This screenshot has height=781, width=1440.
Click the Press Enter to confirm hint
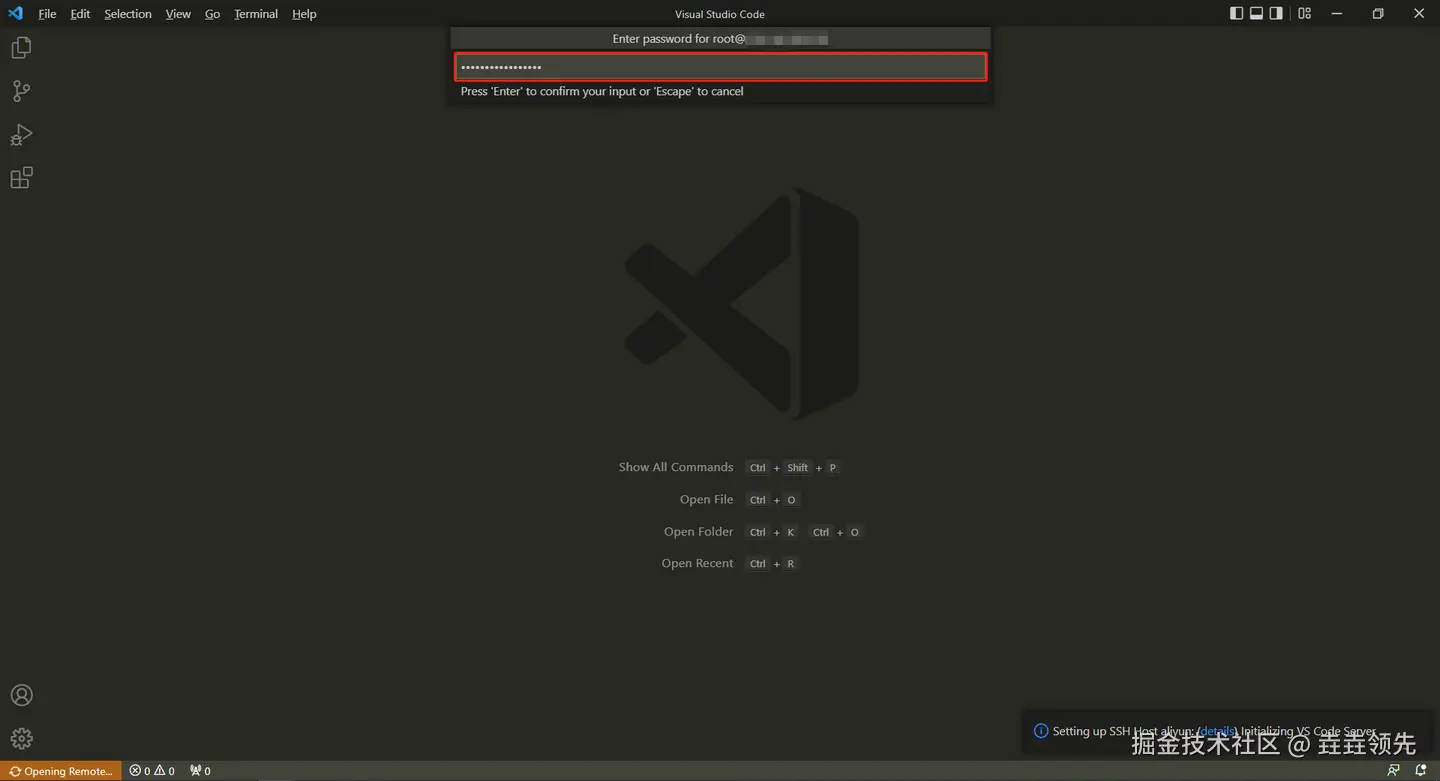coord(602,91)
